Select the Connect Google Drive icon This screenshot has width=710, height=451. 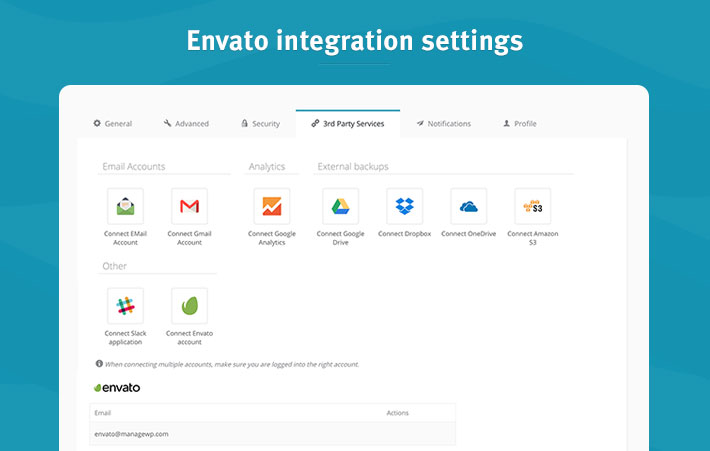[340, 207]
